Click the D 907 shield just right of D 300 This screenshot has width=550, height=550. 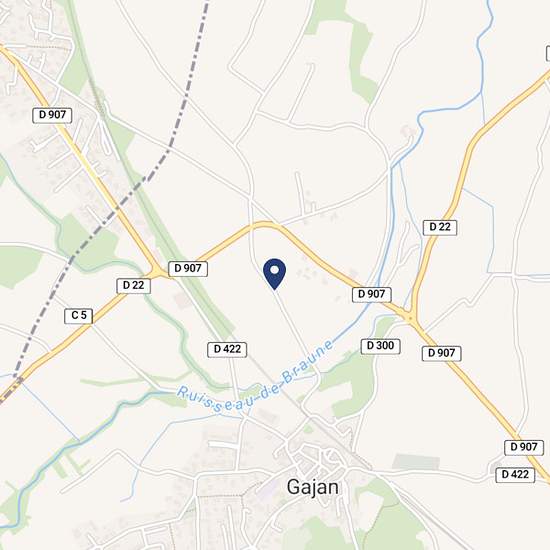click(441, 353)
